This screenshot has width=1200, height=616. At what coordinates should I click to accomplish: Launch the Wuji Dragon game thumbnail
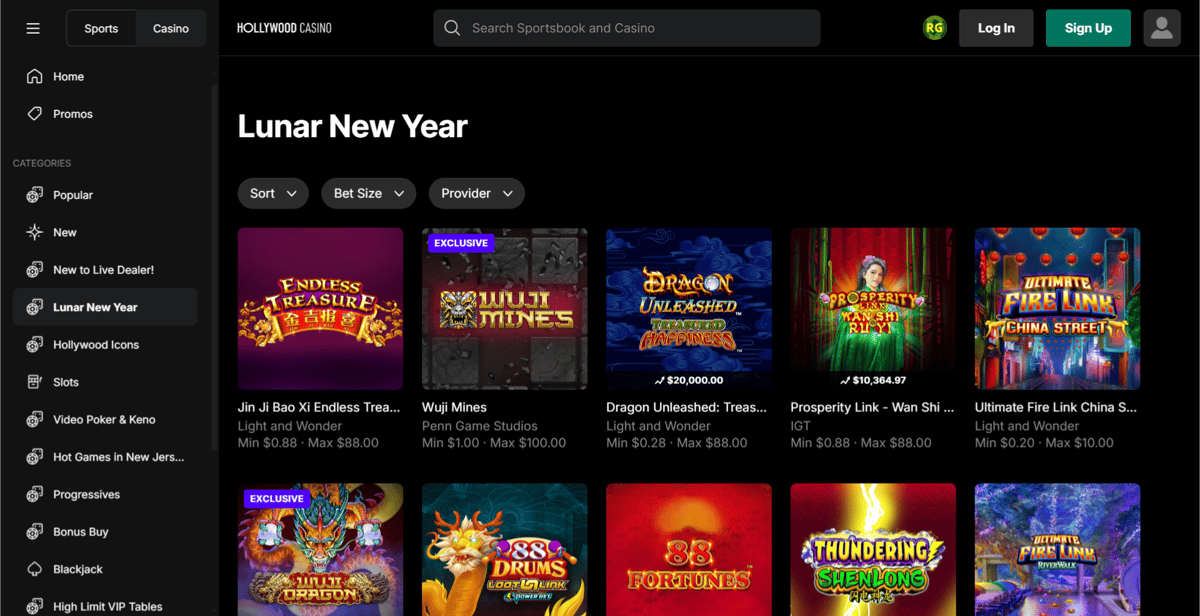[321, 550]
